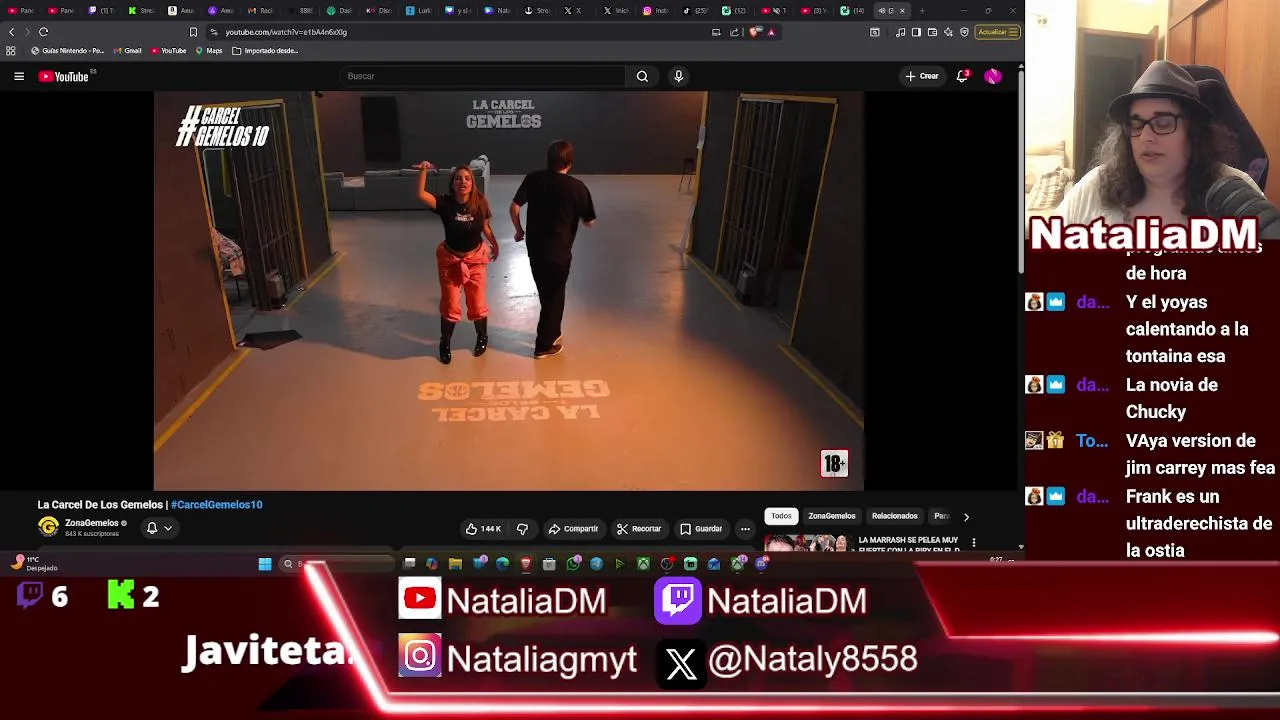Dislike the video with thumbs-down button
The width and height of the screenshot is (1280, 720).
coord(522,529)
